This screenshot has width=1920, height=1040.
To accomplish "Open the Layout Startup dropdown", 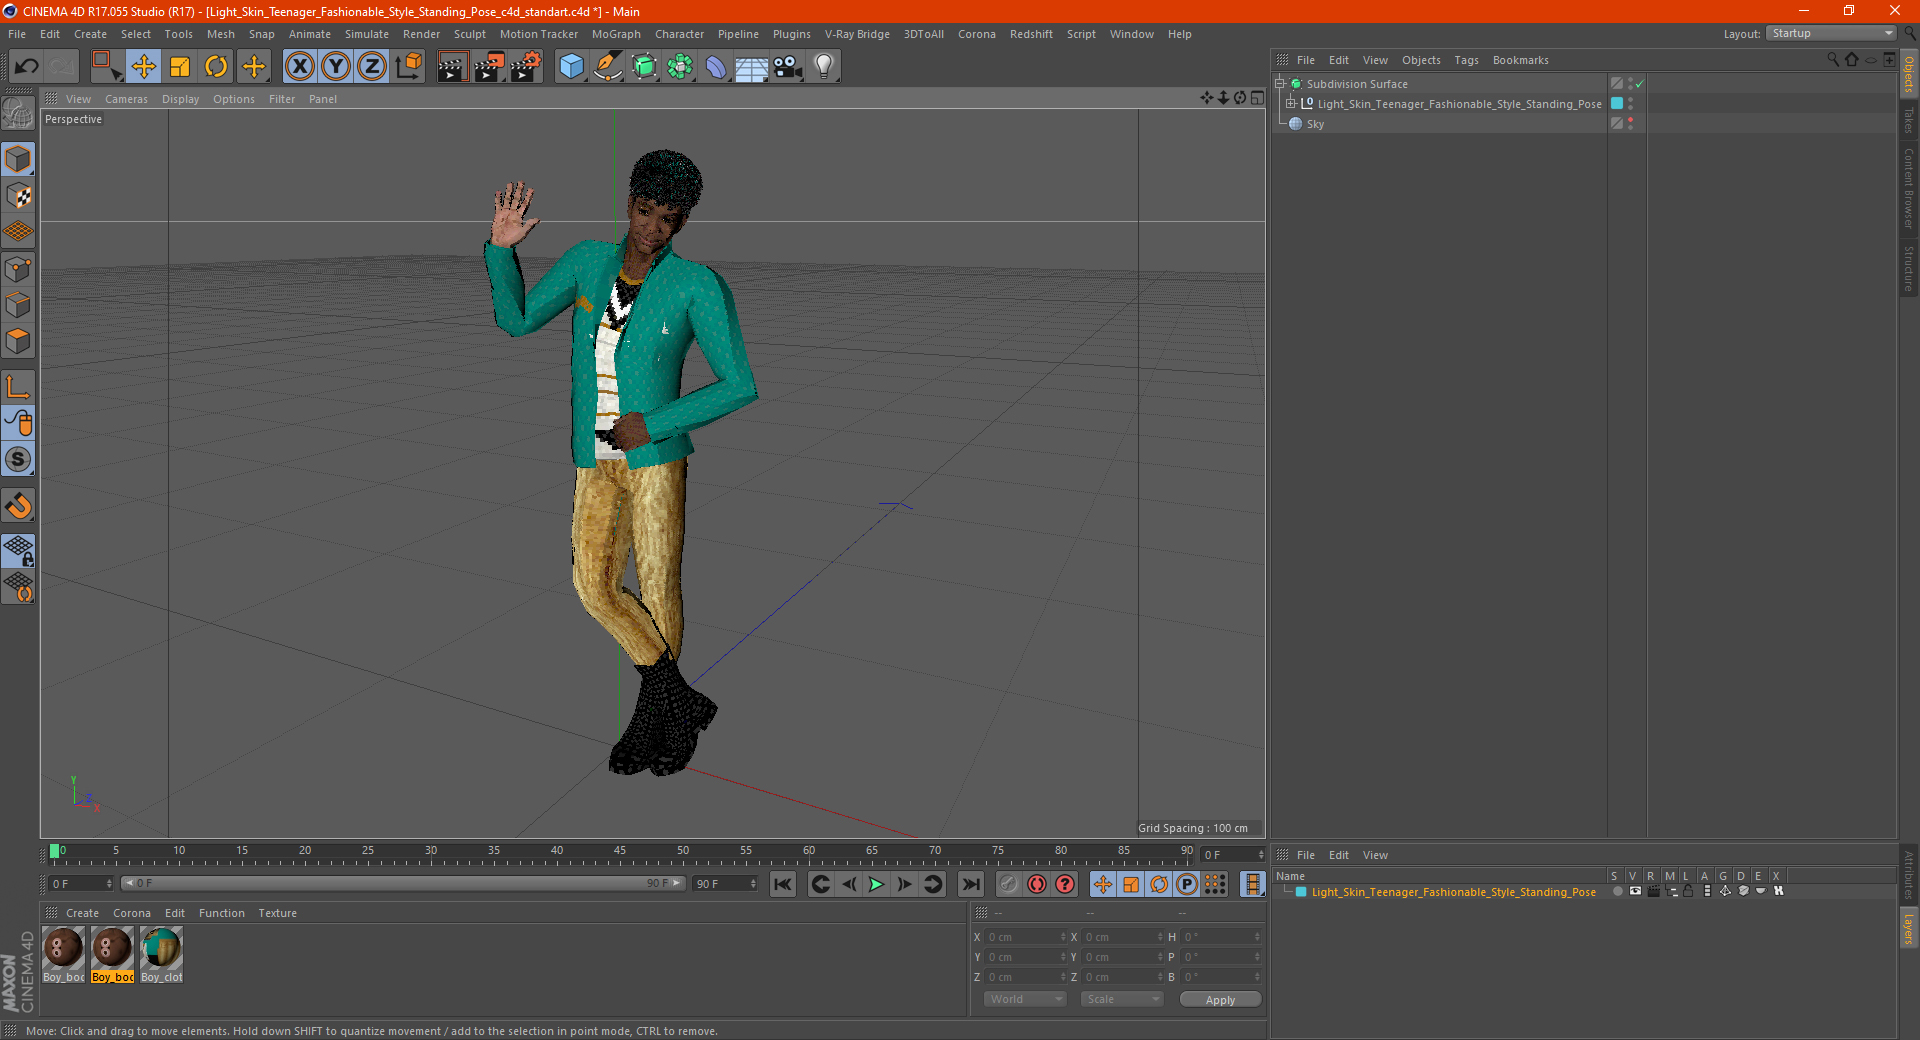I will pyautogui.click(x=1832, y=33).
